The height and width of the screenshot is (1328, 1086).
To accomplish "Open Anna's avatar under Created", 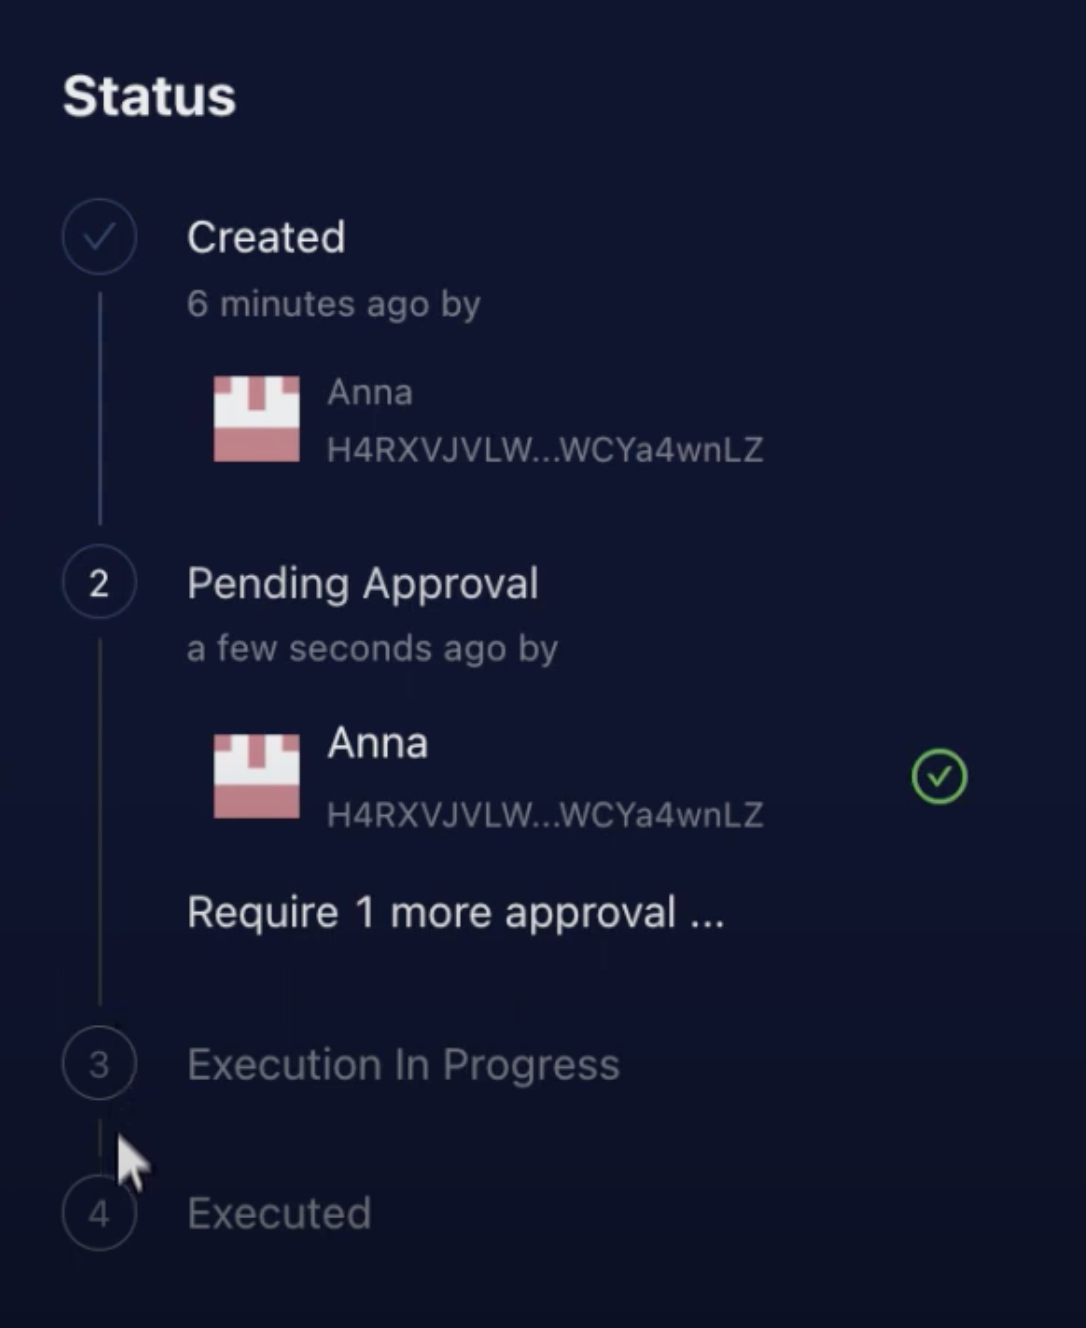I will [x=256, y=419].
